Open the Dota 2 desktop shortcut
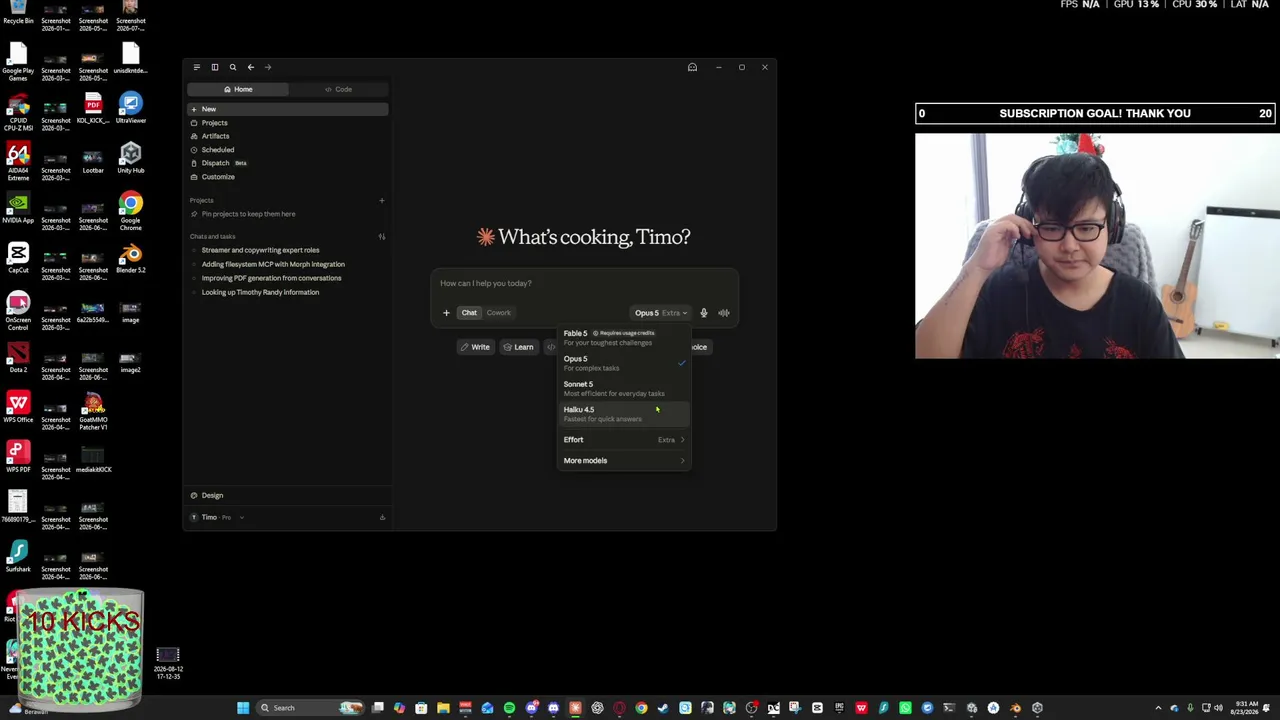Viewport: 1280px width, 720px height. point(18,358)
